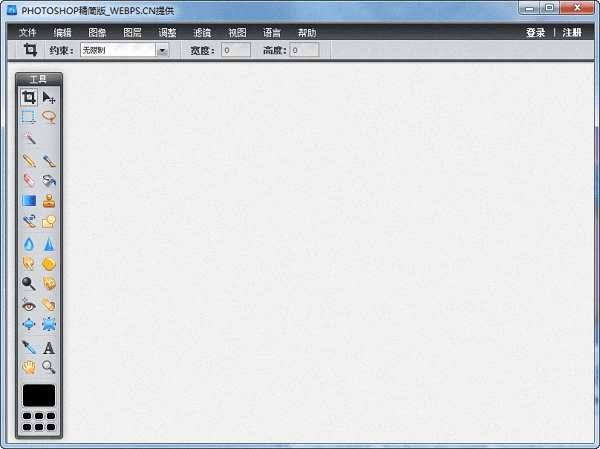Minimize the Photoshop window

coord(530,8)
